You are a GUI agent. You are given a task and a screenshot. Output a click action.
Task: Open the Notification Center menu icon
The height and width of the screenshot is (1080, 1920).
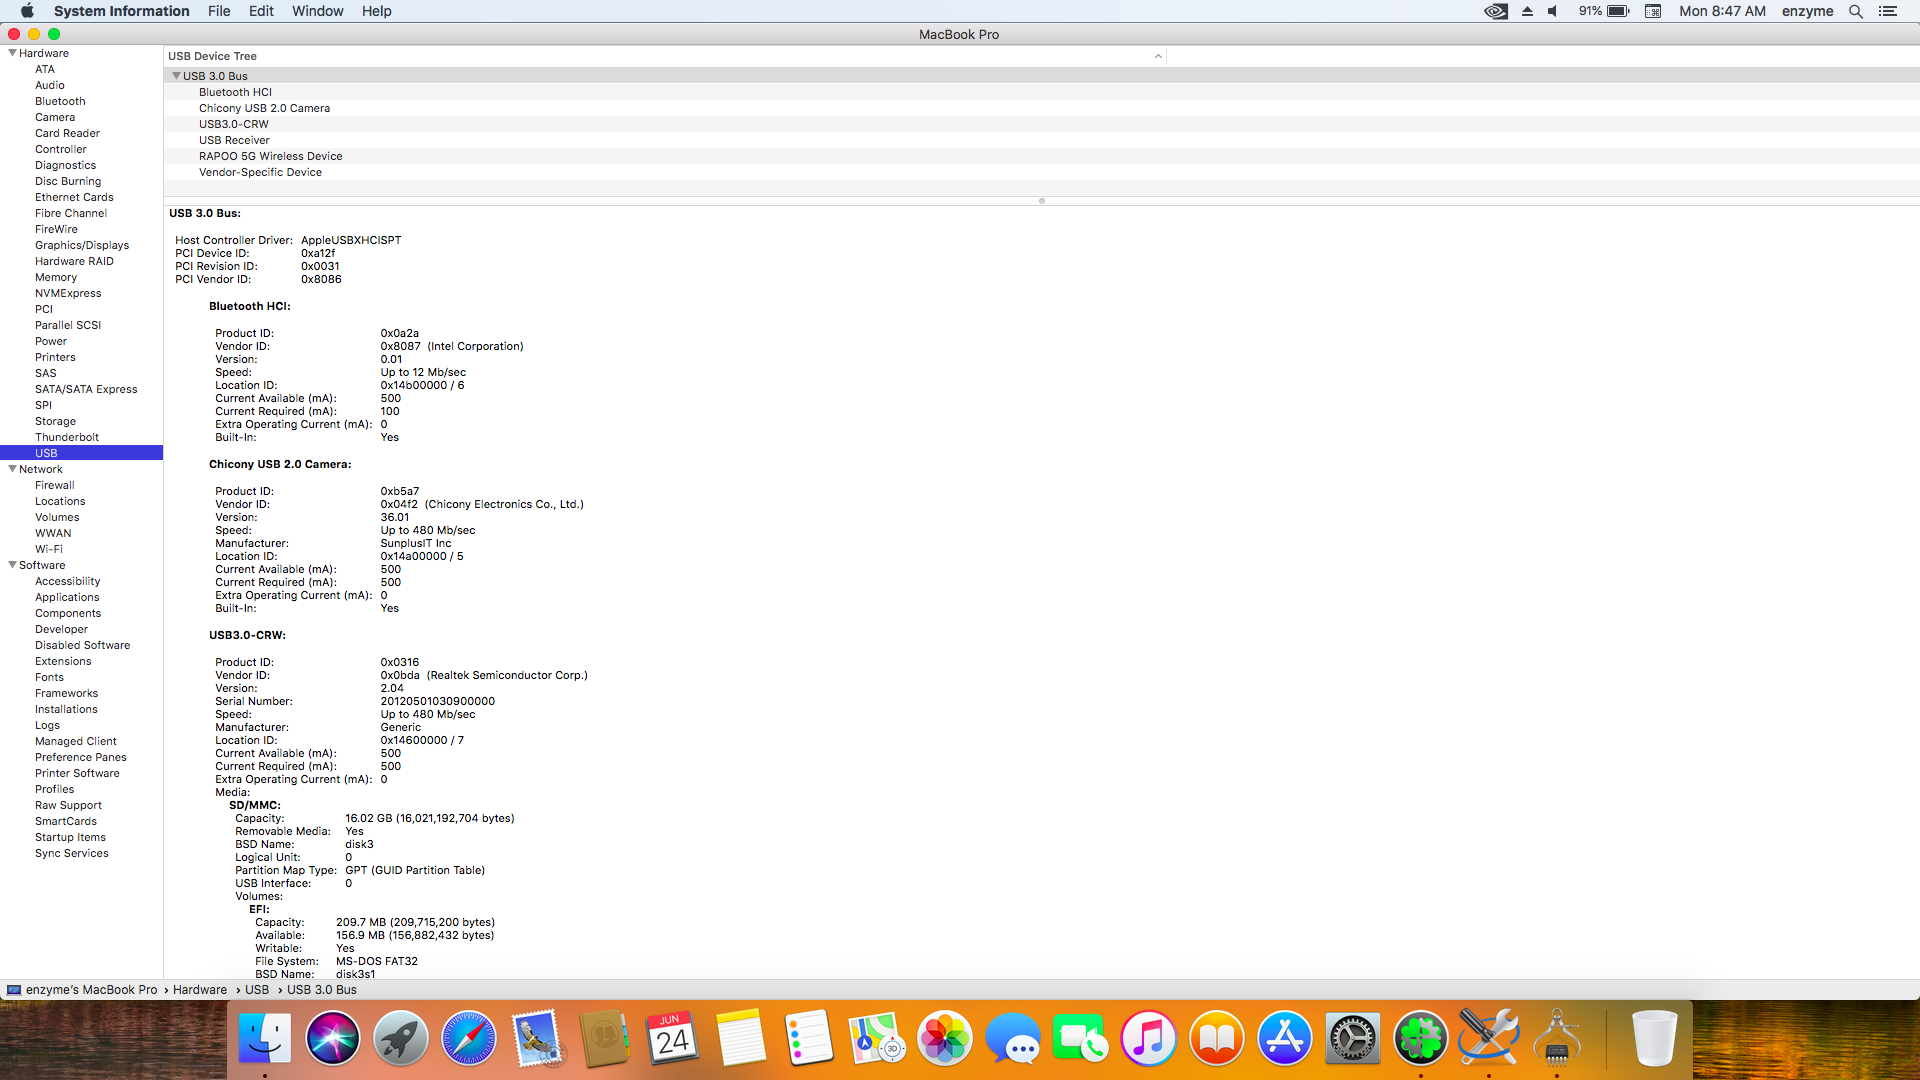pyautogui.click(x=1888, y=11)
